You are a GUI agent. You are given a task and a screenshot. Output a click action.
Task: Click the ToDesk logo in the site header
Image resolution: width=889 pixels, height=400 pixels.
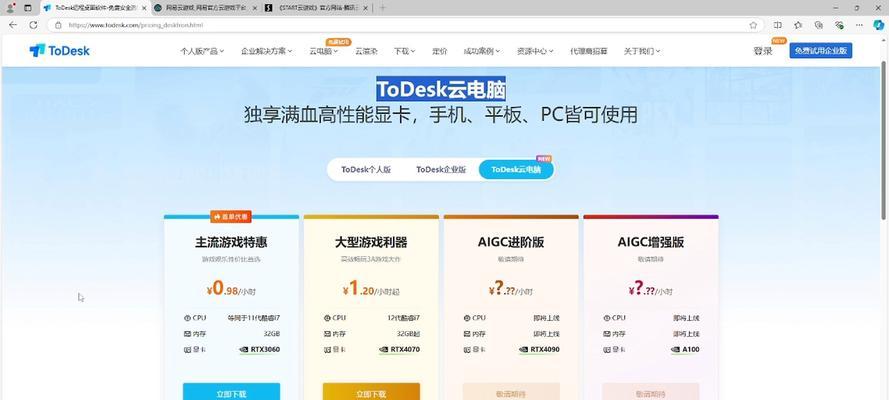coord(60,50)
